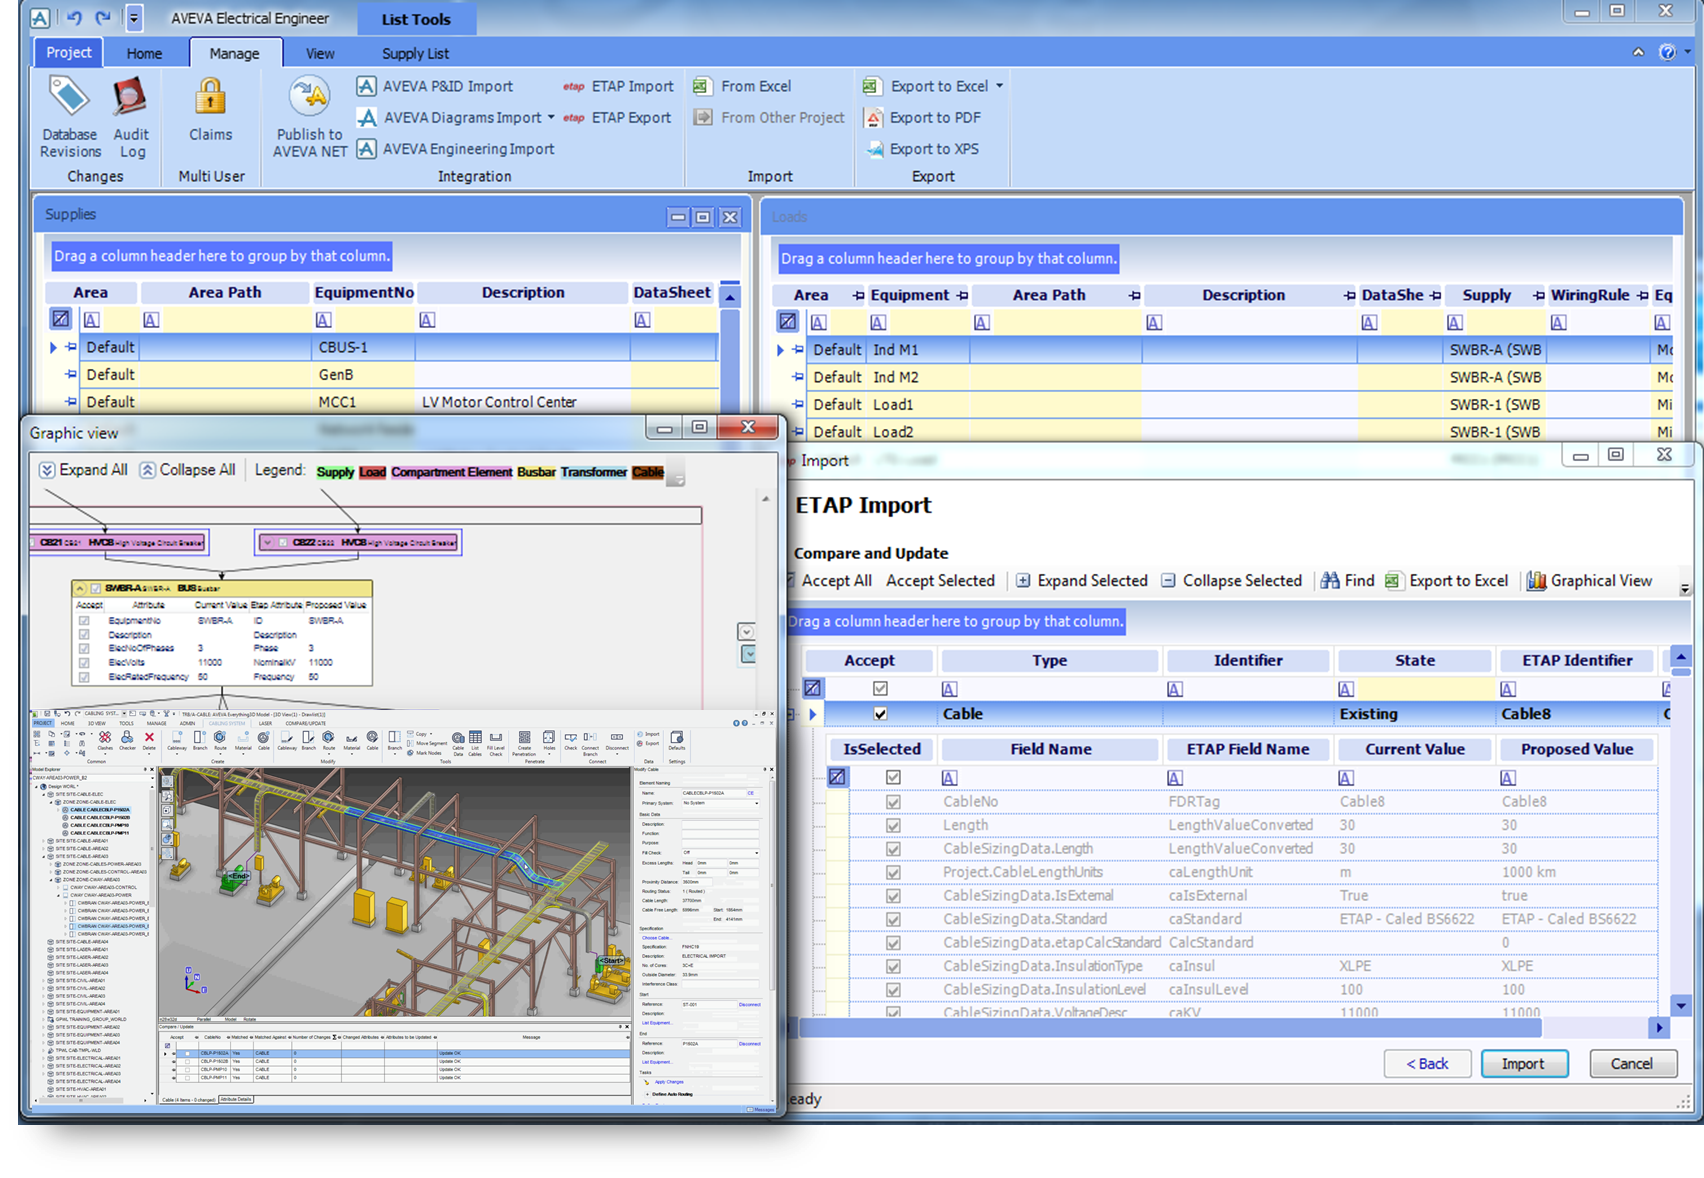
Task: Open AVEVA Diagrams Import dropdown arrow
Action: point(551,118)
